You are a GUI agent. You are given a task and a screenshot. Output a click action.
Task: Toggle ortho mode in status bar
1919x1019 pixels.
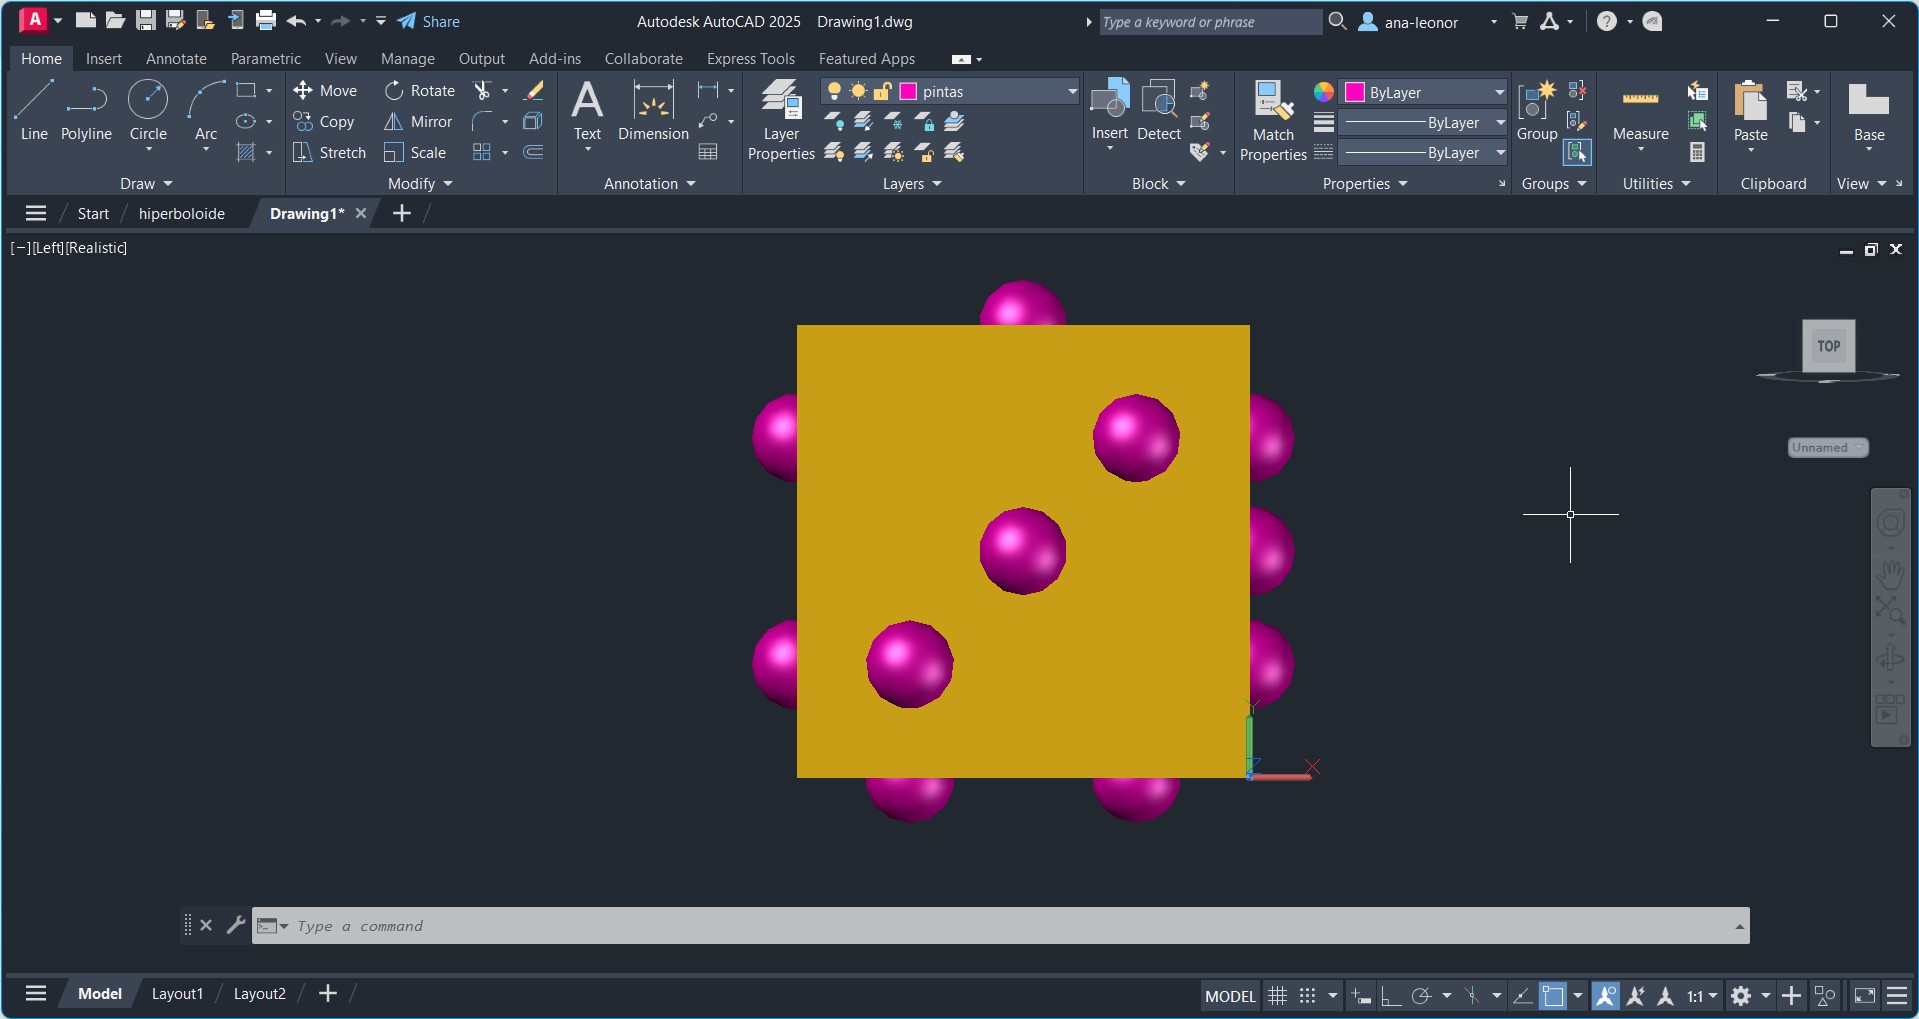click(1390, 996)
